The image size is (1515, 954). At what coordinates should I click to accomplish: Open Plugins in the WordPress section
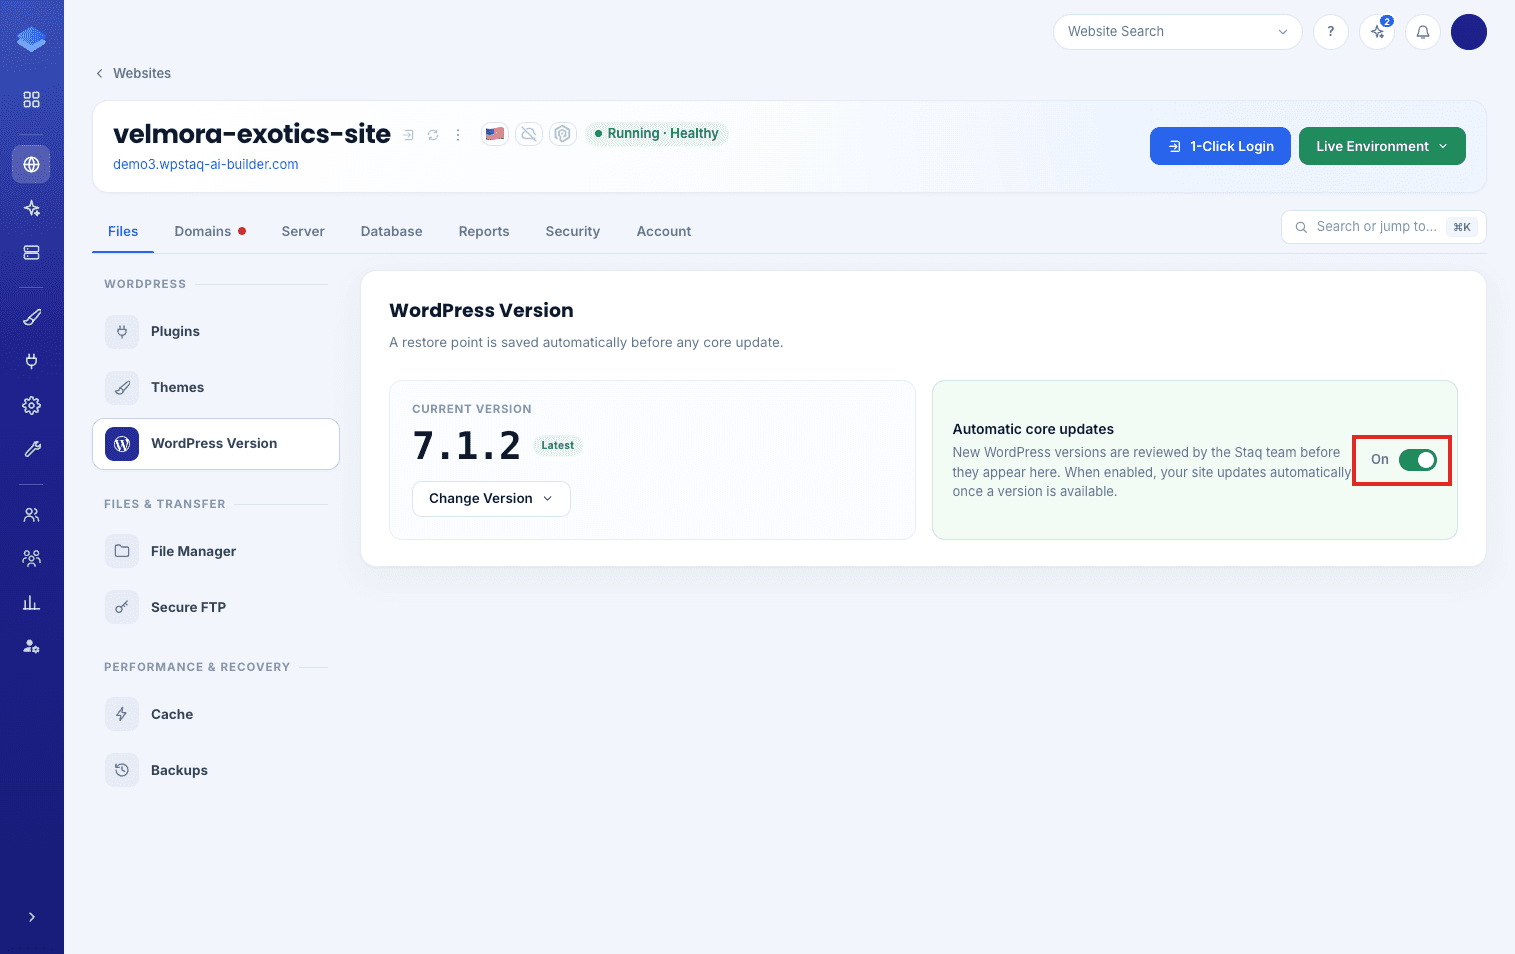tap(216, 332)
